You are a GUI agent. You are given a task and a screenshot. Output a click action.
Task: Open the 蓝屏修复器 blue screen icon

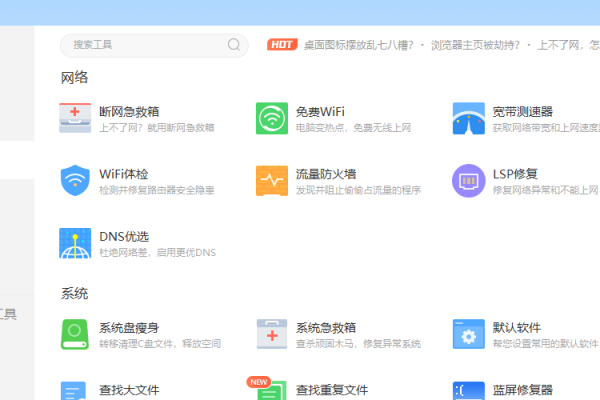point(468,390)
